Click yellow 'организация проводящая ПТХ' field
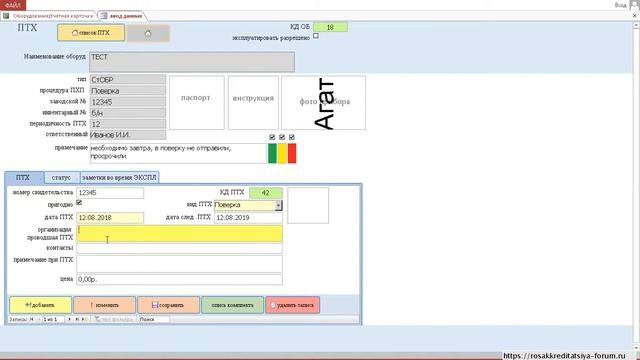 [x=179, y=233]
